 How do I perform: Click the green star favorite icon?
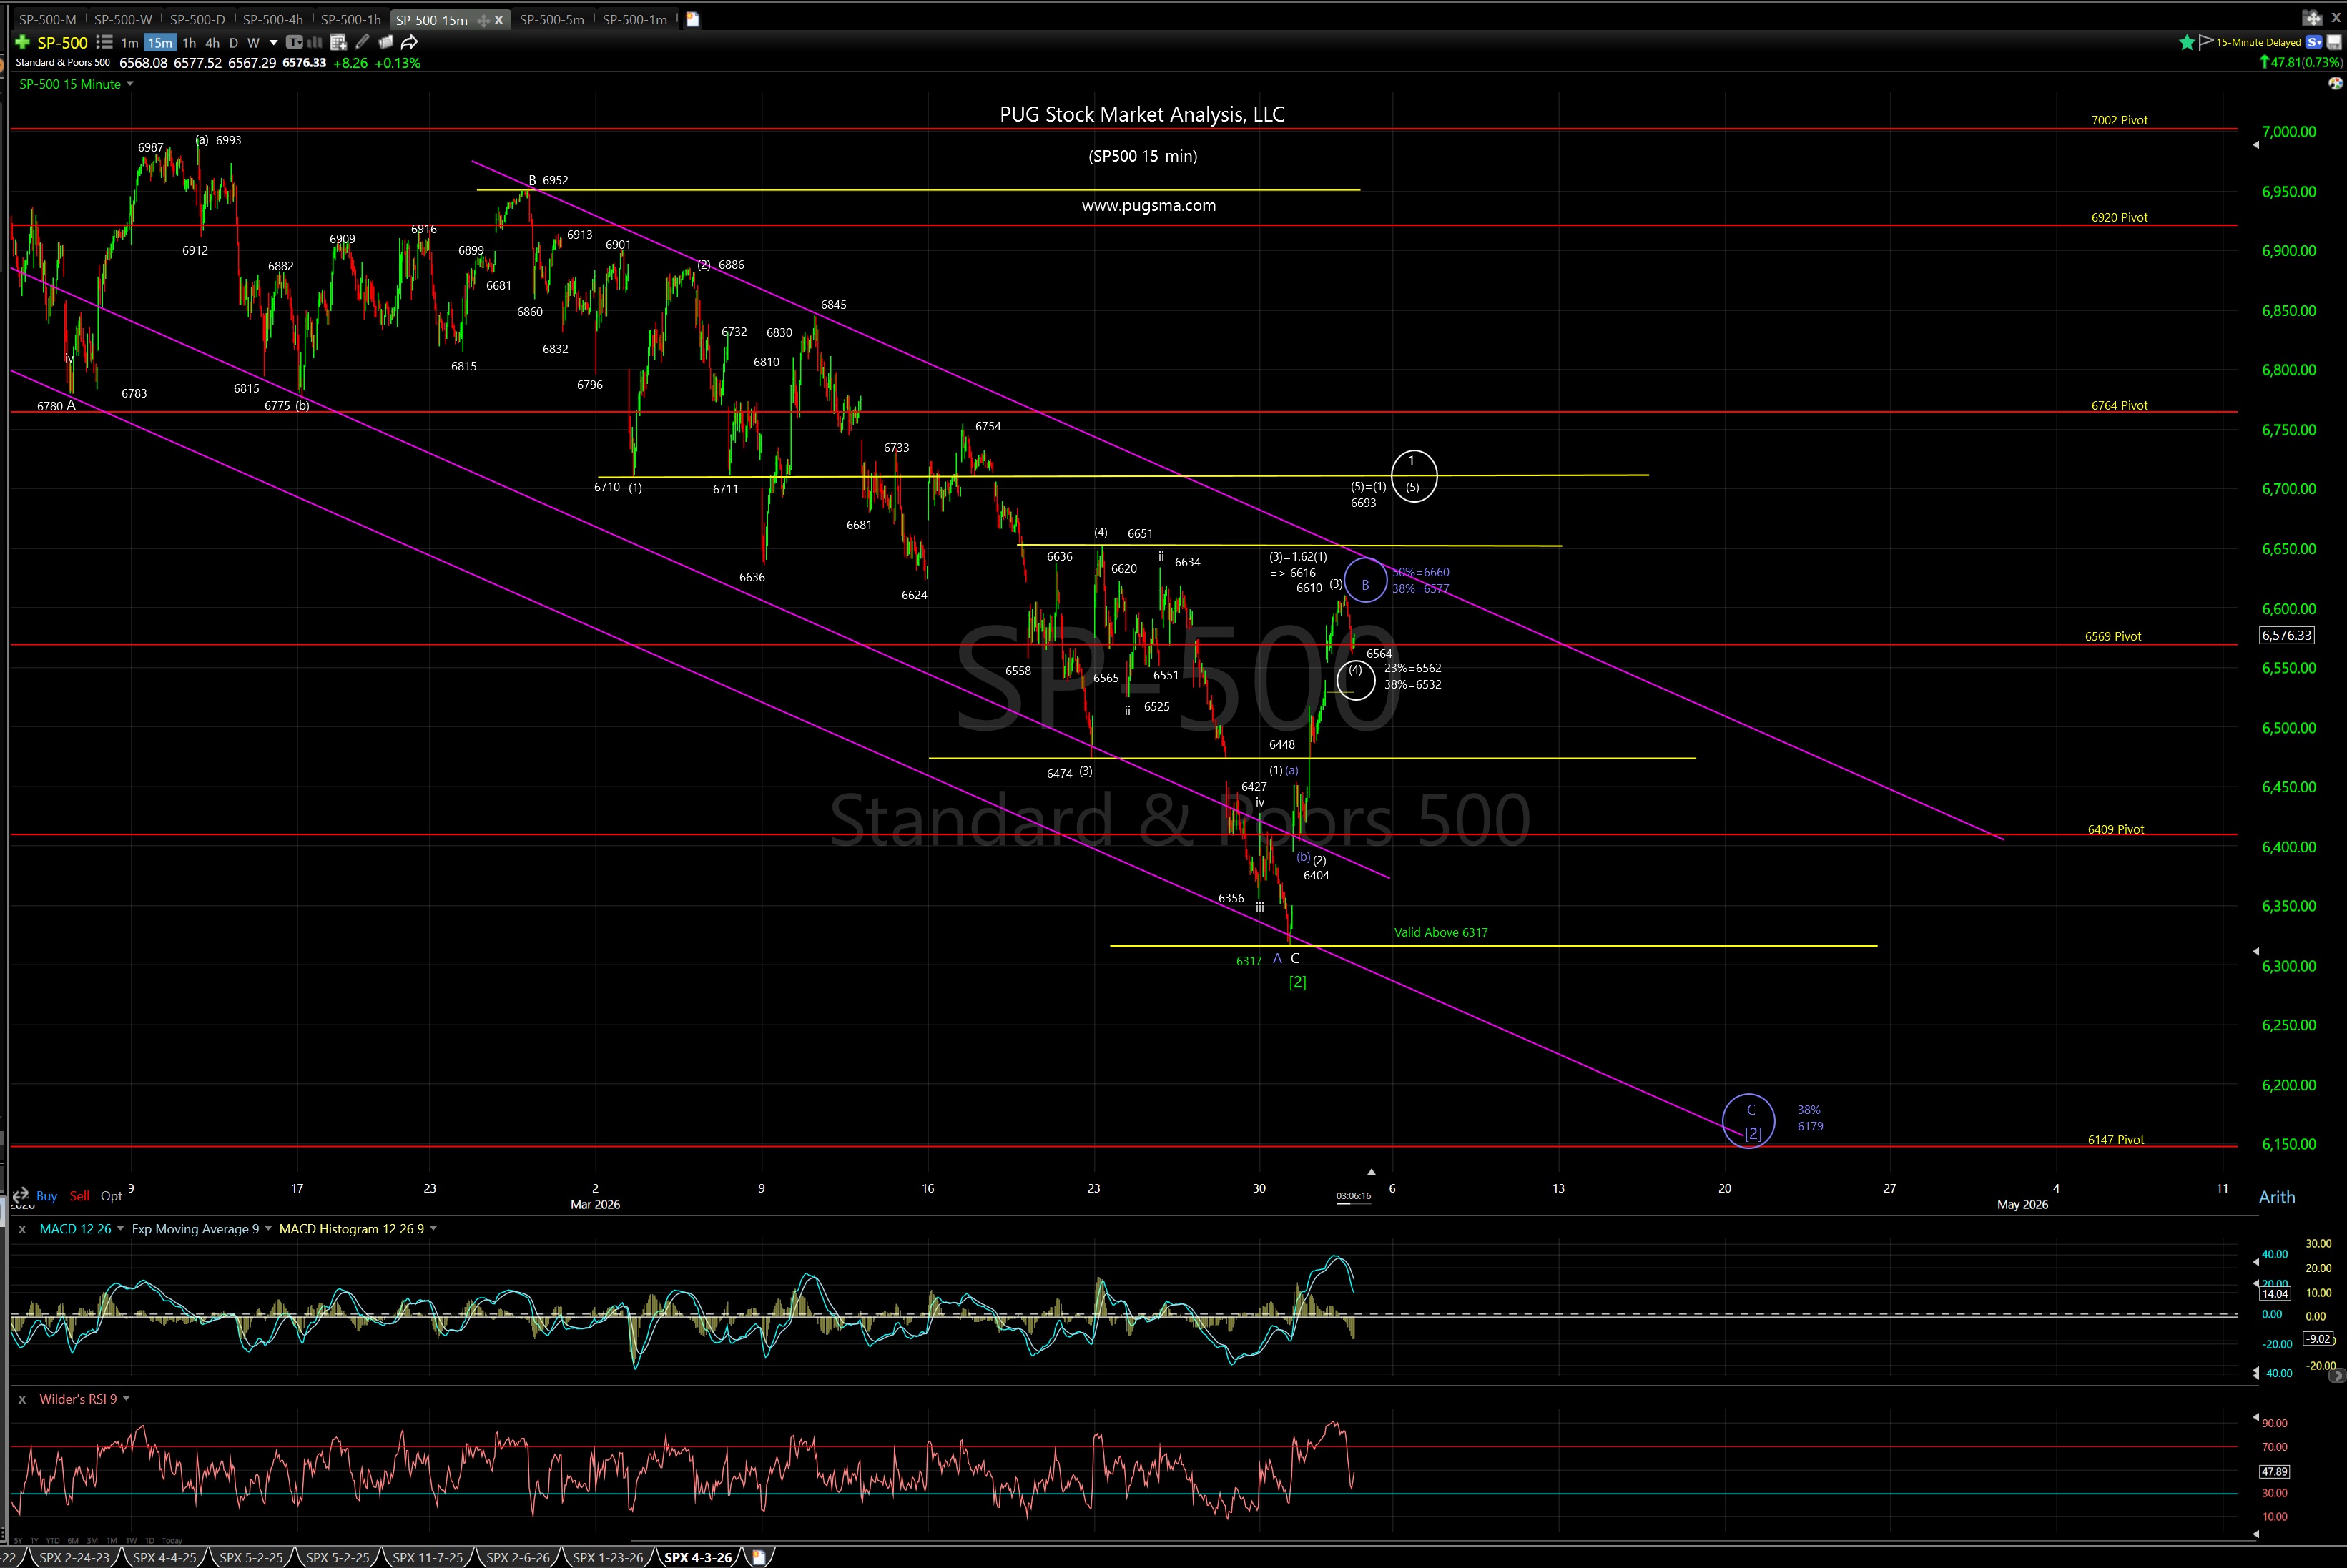(2187, 42)
